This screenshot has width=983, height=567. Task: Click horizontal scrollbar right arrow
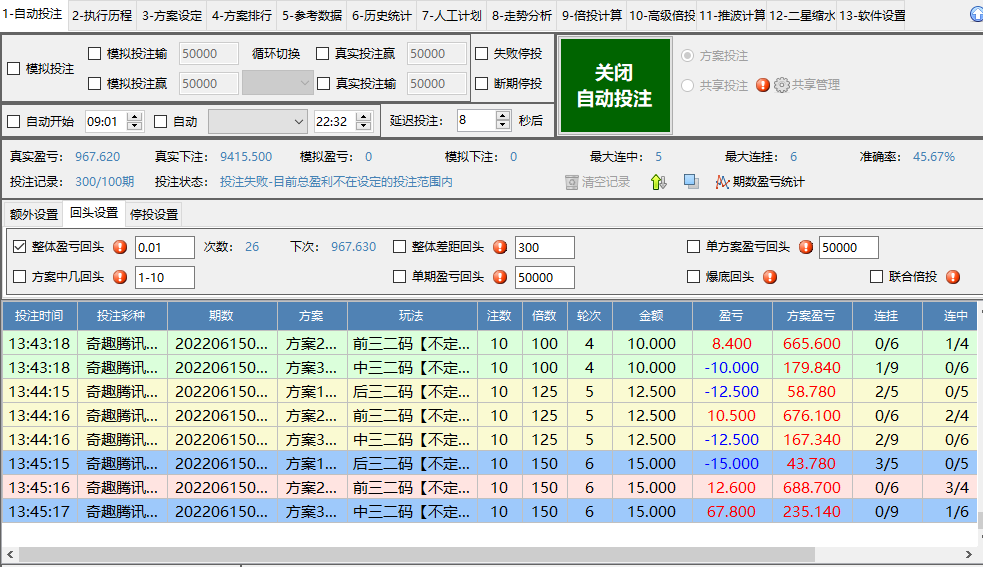[969, 554]
